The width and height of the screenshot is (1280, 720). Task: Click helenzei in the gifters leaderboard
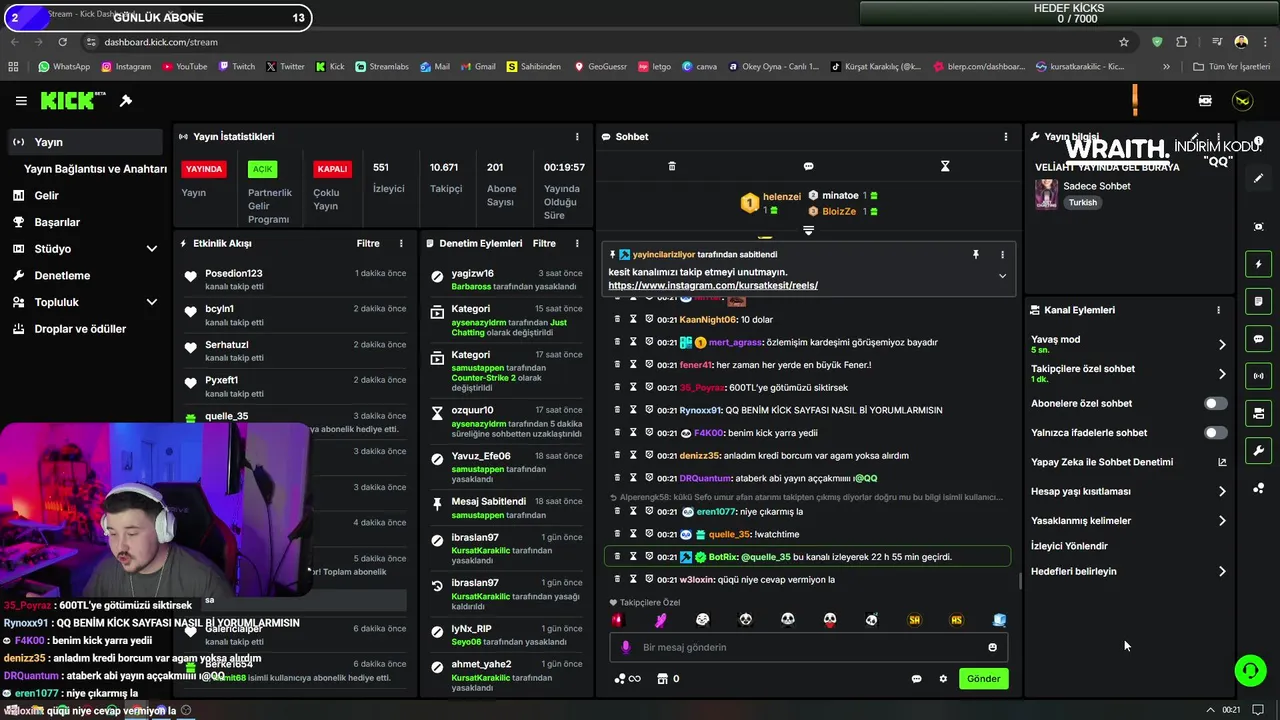[782, 197]
